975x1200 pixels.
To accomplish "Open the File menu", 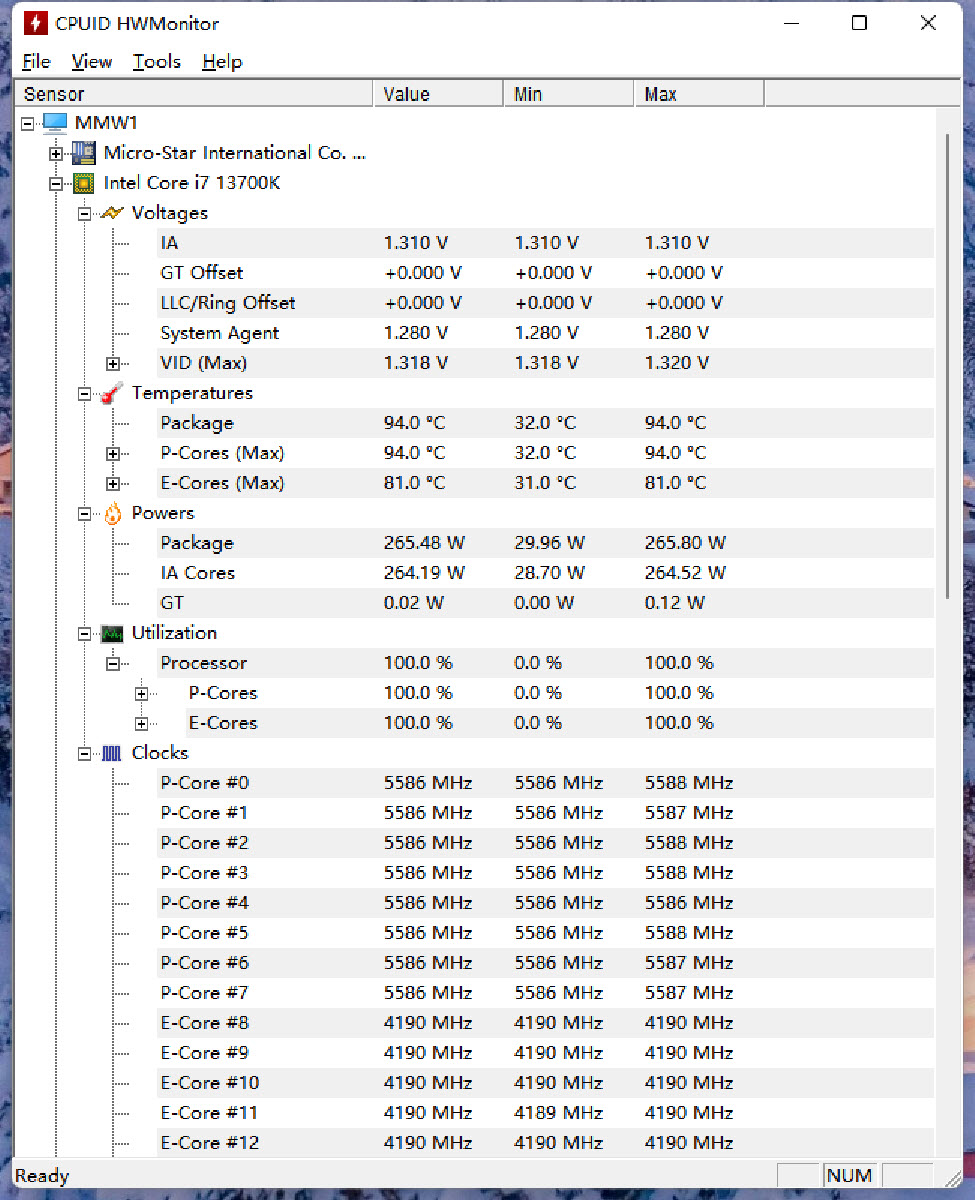I will coord(36,62).
